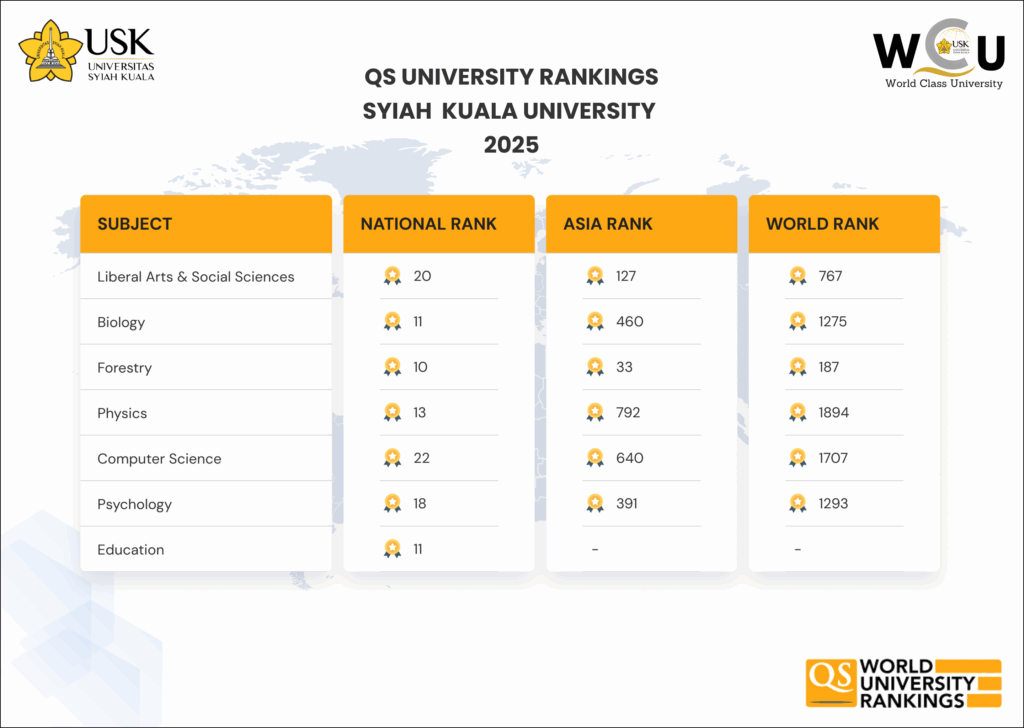Select national rank value 18

click(x=420, y=503)
